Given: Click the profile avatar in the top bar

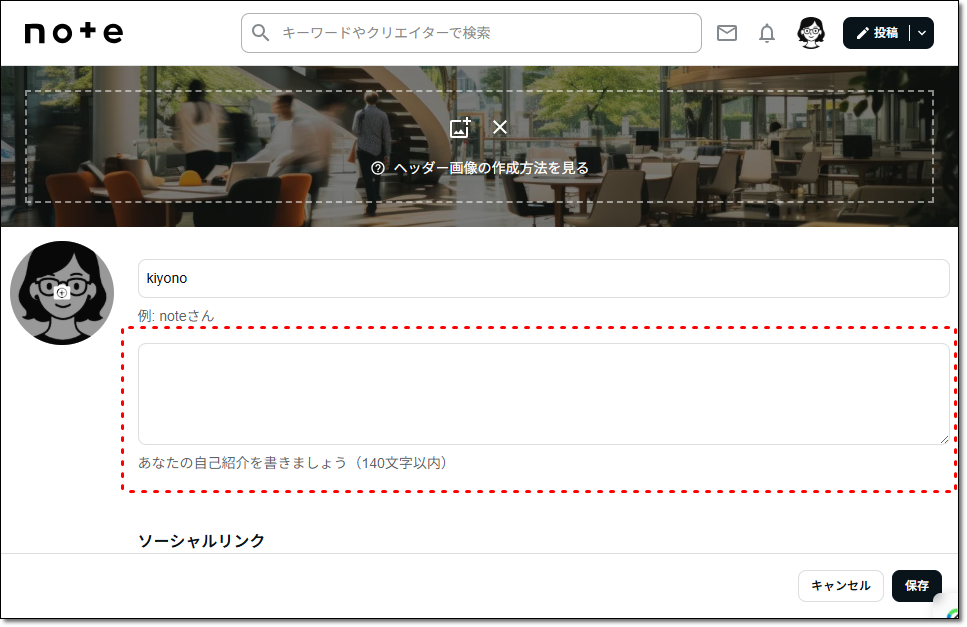Looking at the screenshot, I should click(810, 33).
